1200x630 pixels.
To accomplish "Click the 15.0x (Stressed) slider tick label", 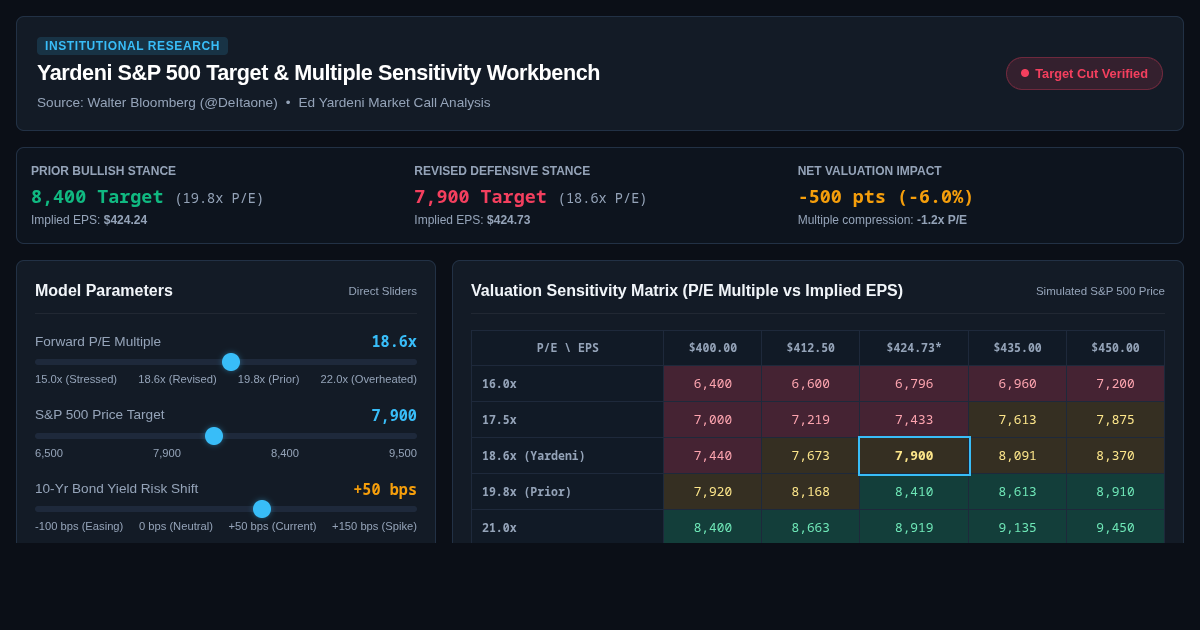I will [x=76, y=379].
